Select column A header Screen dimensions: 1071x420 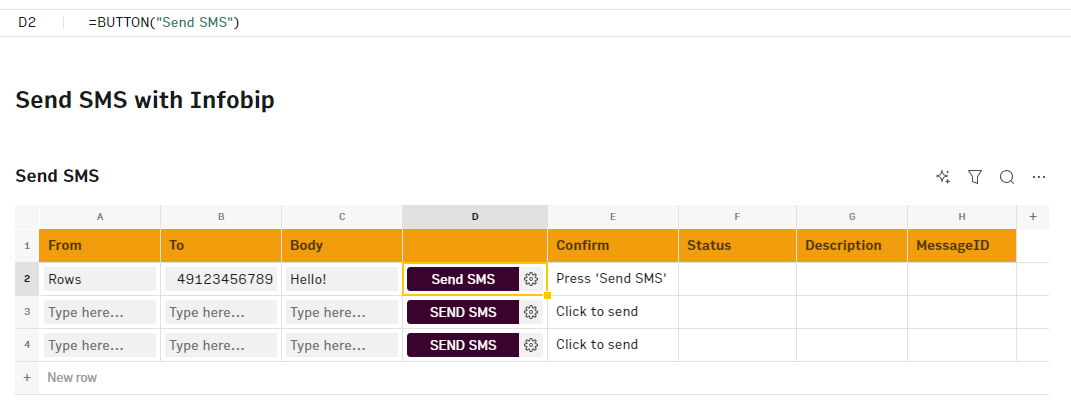(100, 216)
